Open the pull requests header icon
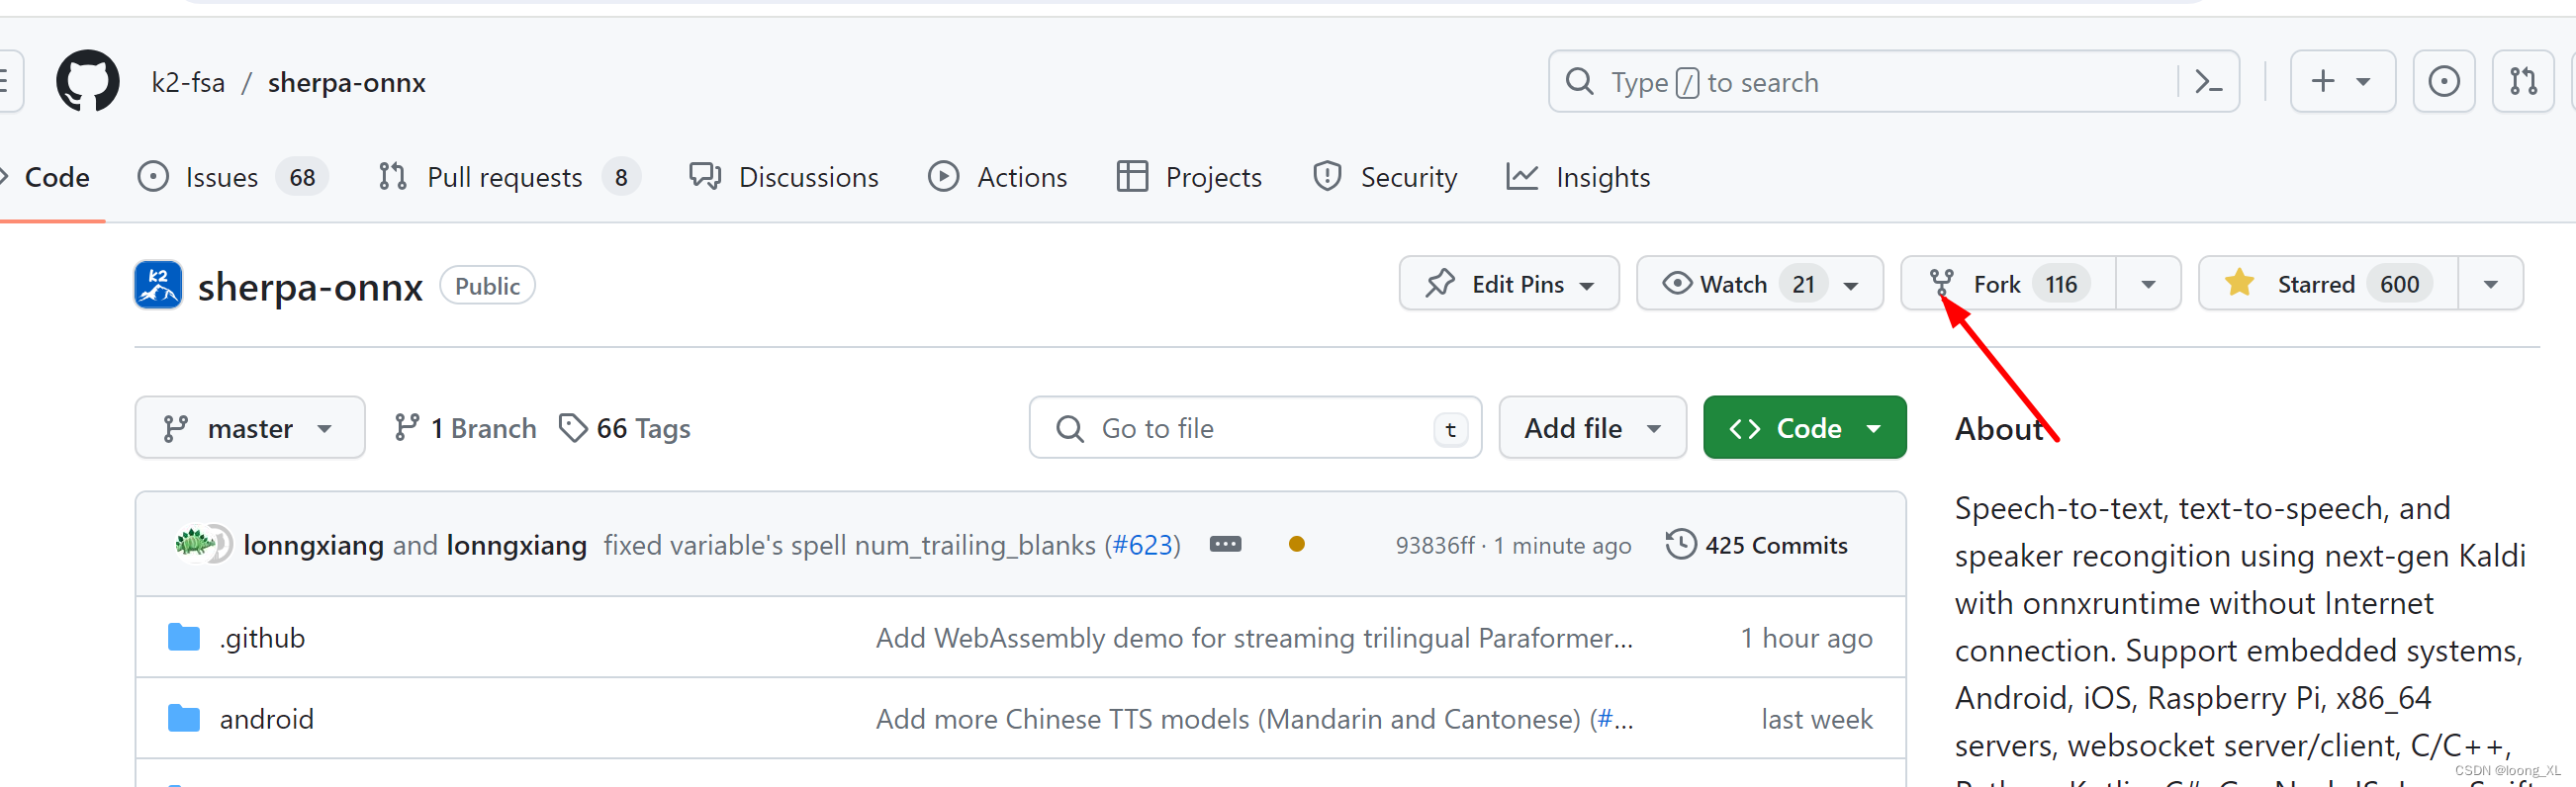Screen dimensions: 2576x787 [2523, 82]
